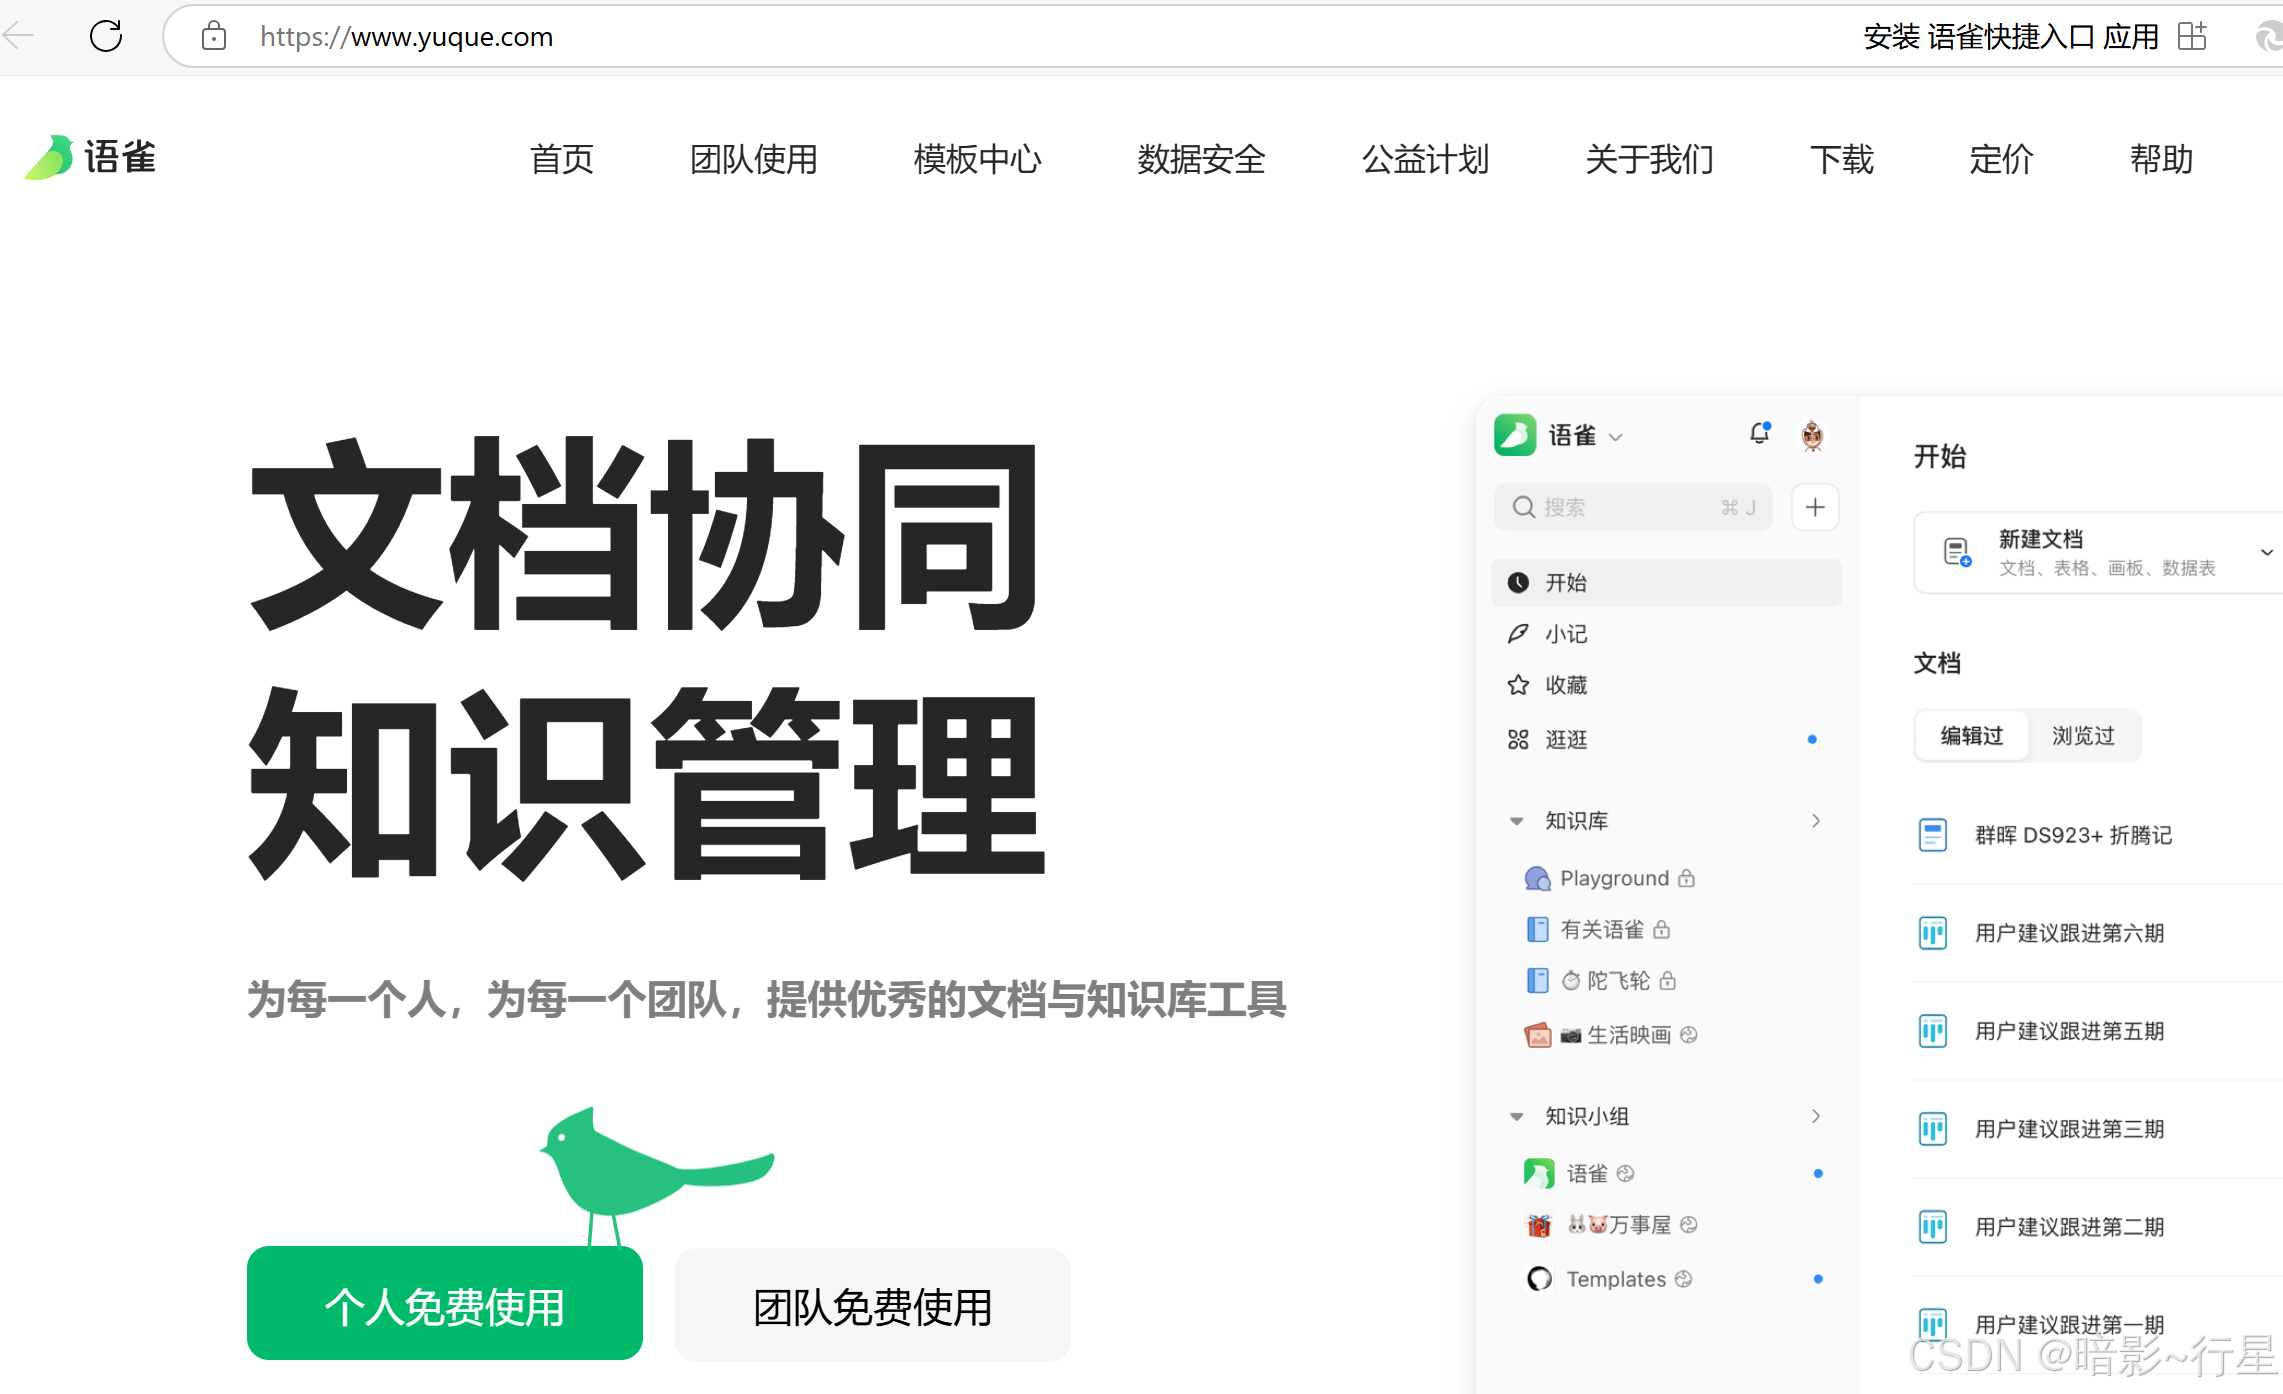This screenshot has width=2283, height=1394.
Task: Go to 定价 in the top navigation
Action: [x=2001, y=159]
